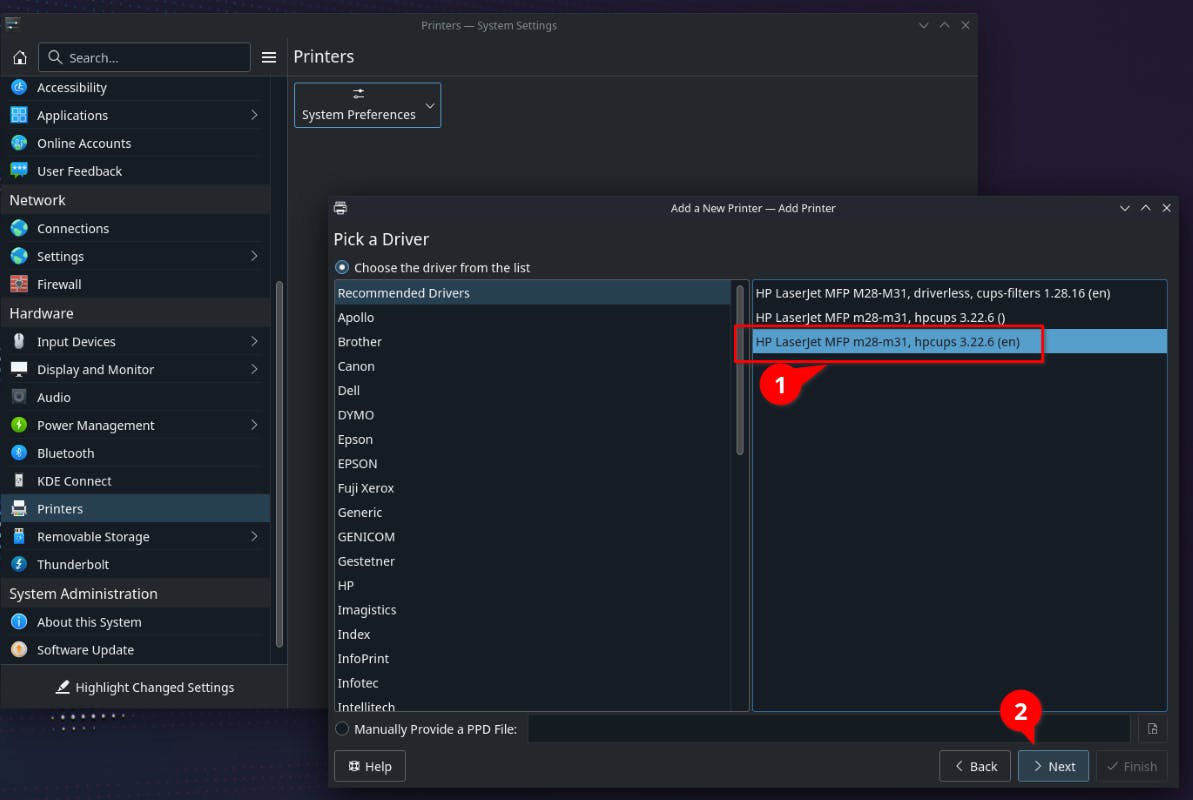Click the System Settings sidebar scrollbar
This screenshot has height=800, width=1193.
[279, 464]
